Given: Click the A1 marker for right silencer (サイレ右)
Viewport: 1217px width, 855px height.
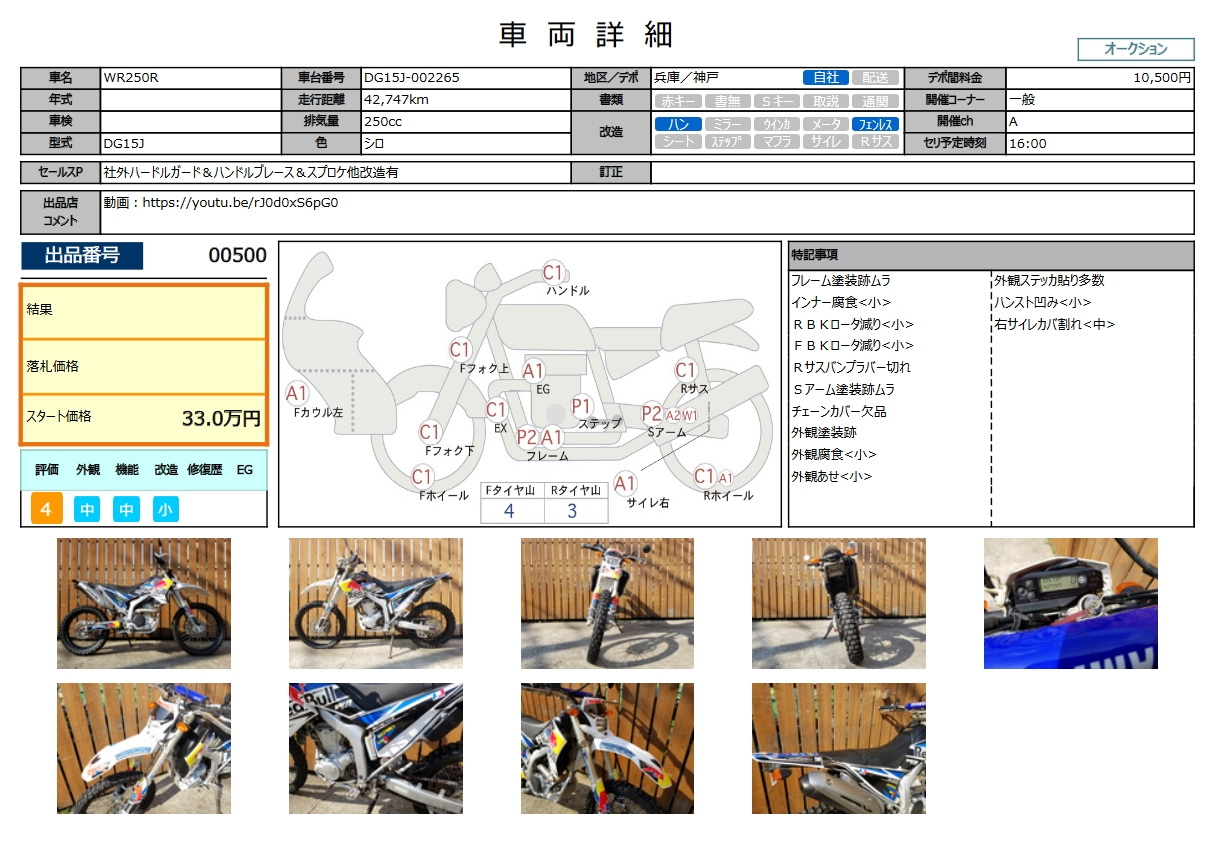Looking at the screenshot, I should [626, 484].
